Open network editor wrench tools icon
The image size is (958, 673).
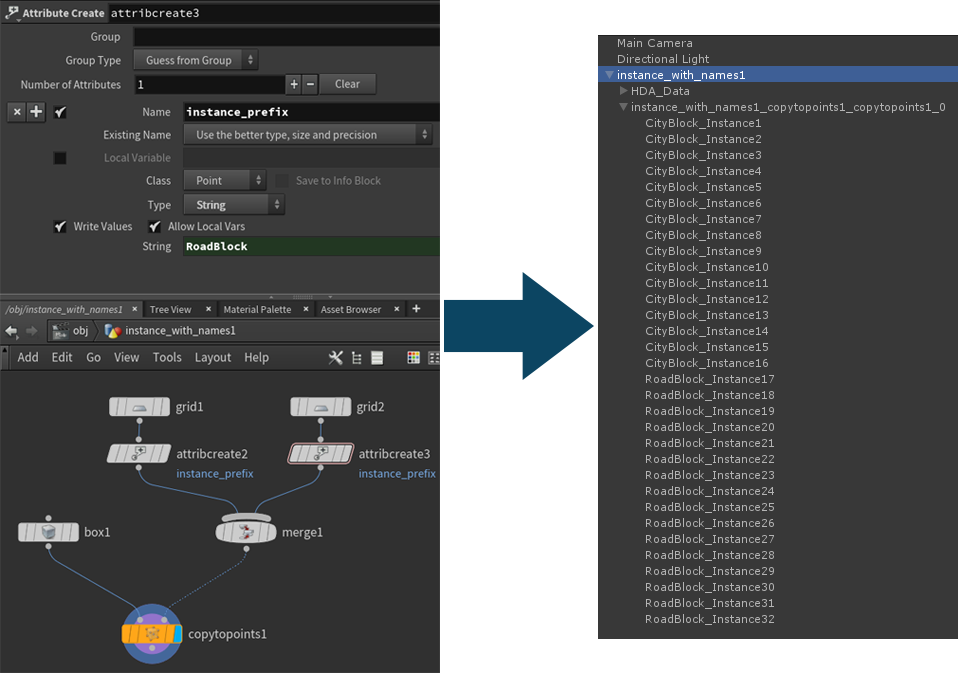(336, 358)
